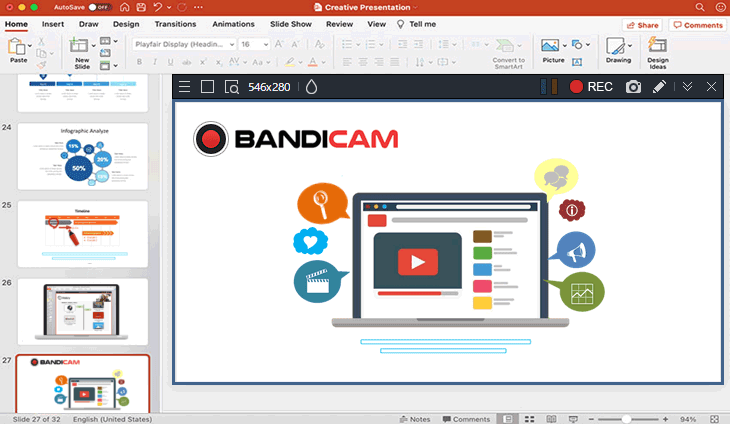730x424 pixels.
Task: Paste from clipboard
Action: (18, 50)
